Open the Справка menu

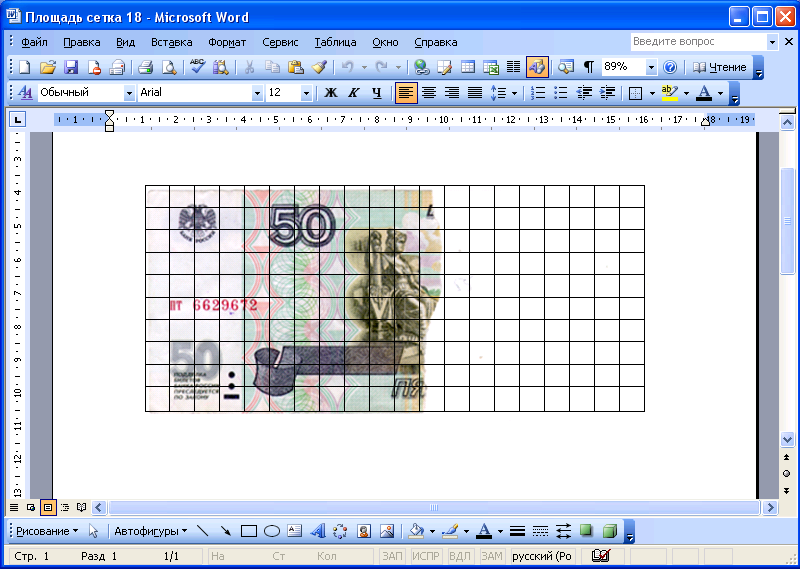click(x=436, y=42)
